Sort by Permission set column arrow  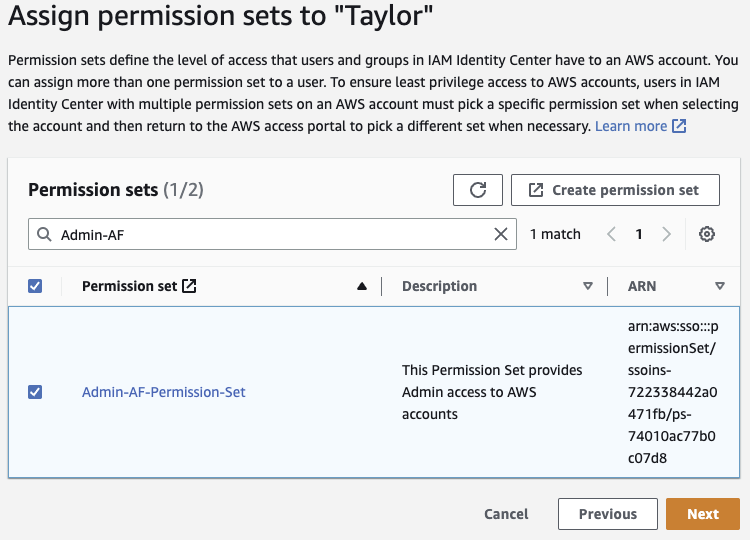point(362,286)
